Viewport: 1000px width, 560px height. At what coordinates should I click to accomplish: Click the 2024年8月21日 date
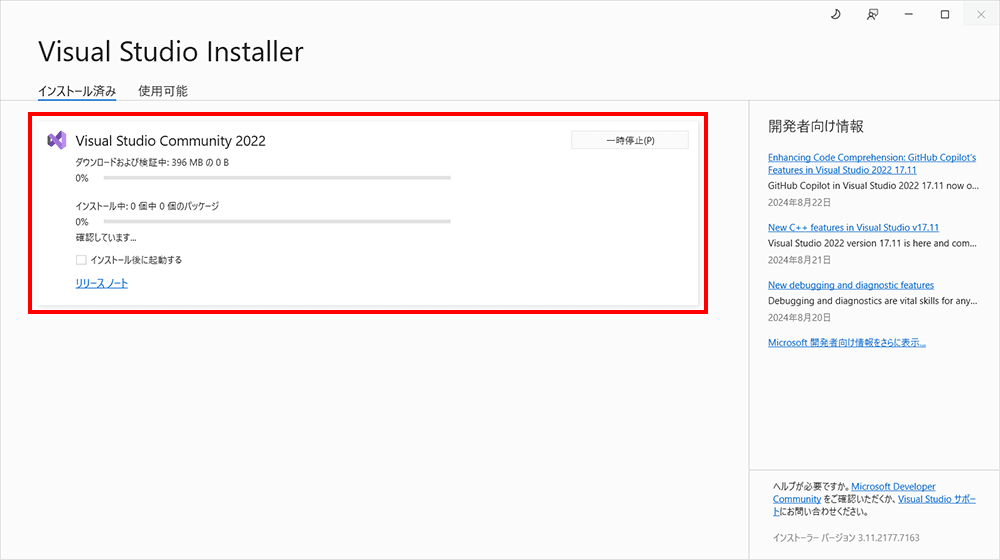(x=799, y=260)
